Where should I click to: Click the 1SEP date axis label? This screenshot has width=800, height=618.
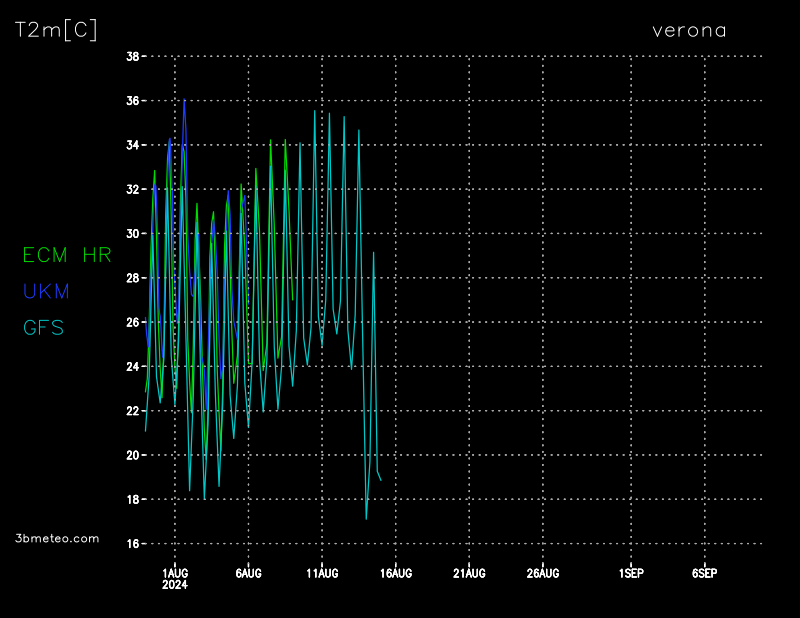click(x=631, y=573)
